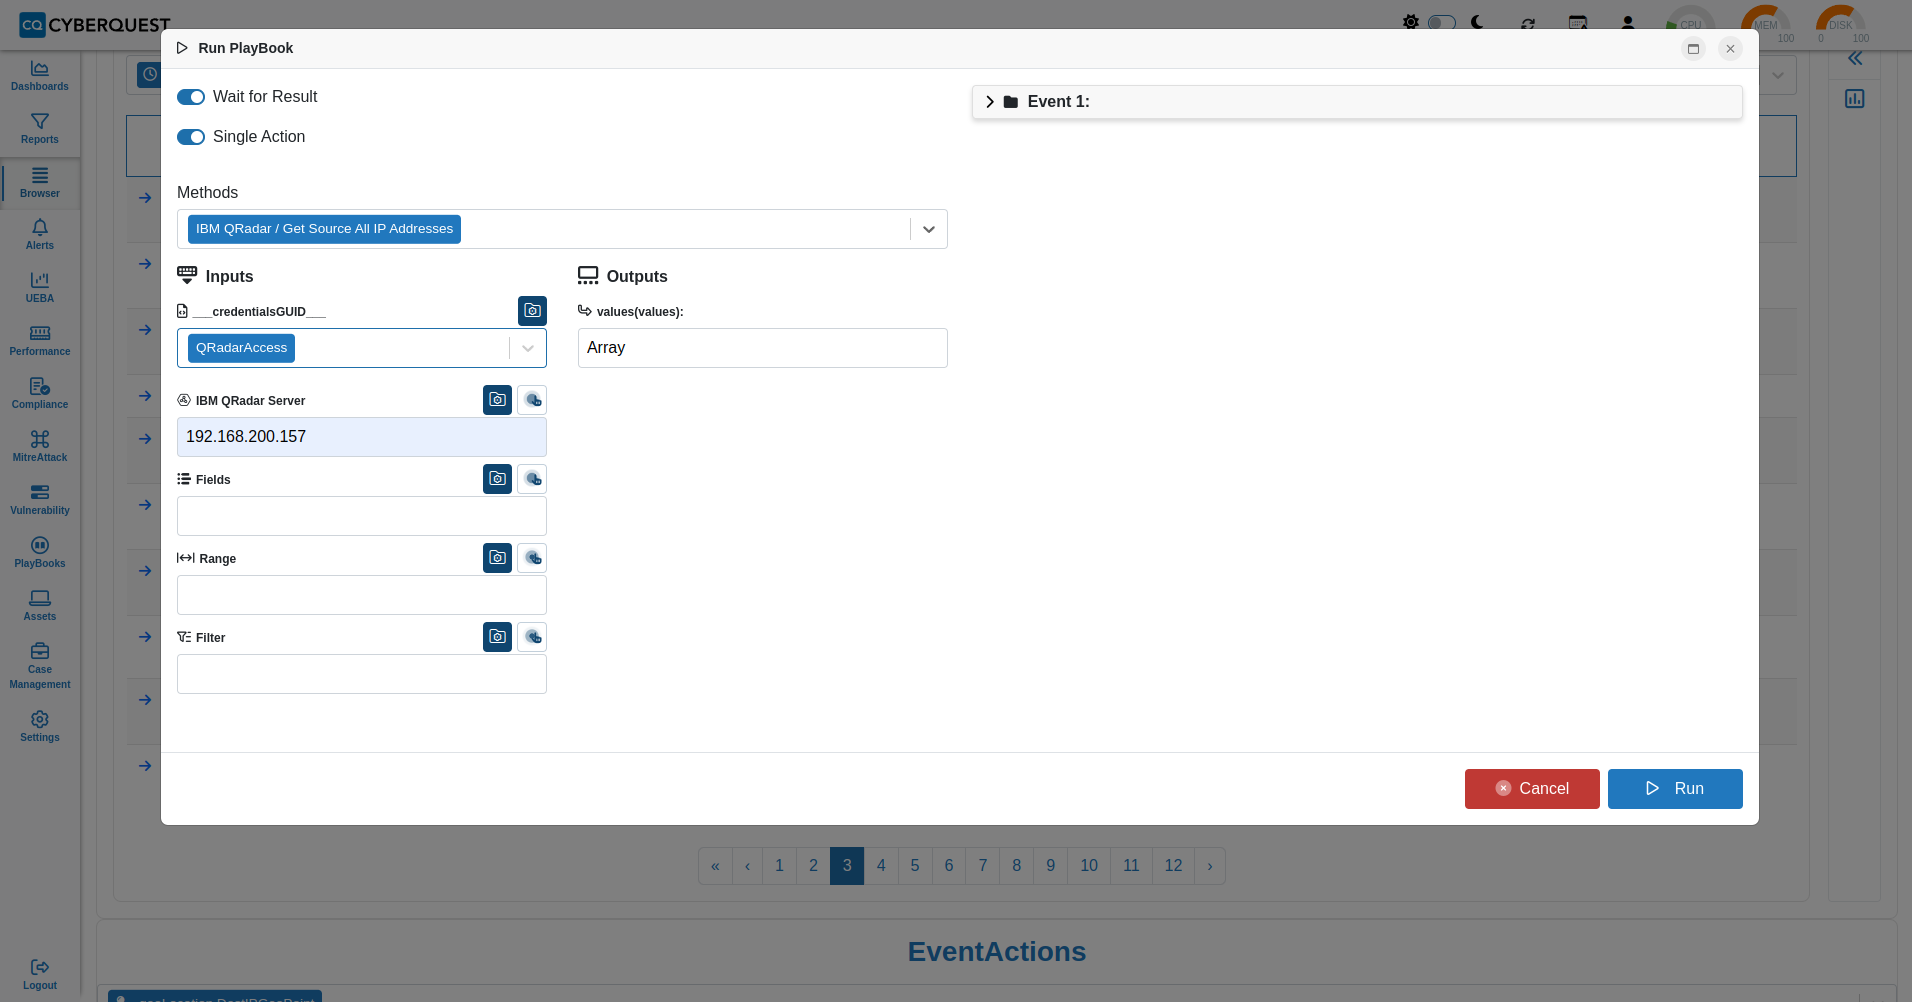1912x1002 pixels.
Task: Go to Browser in the sidebar
Action: (40, 183)
